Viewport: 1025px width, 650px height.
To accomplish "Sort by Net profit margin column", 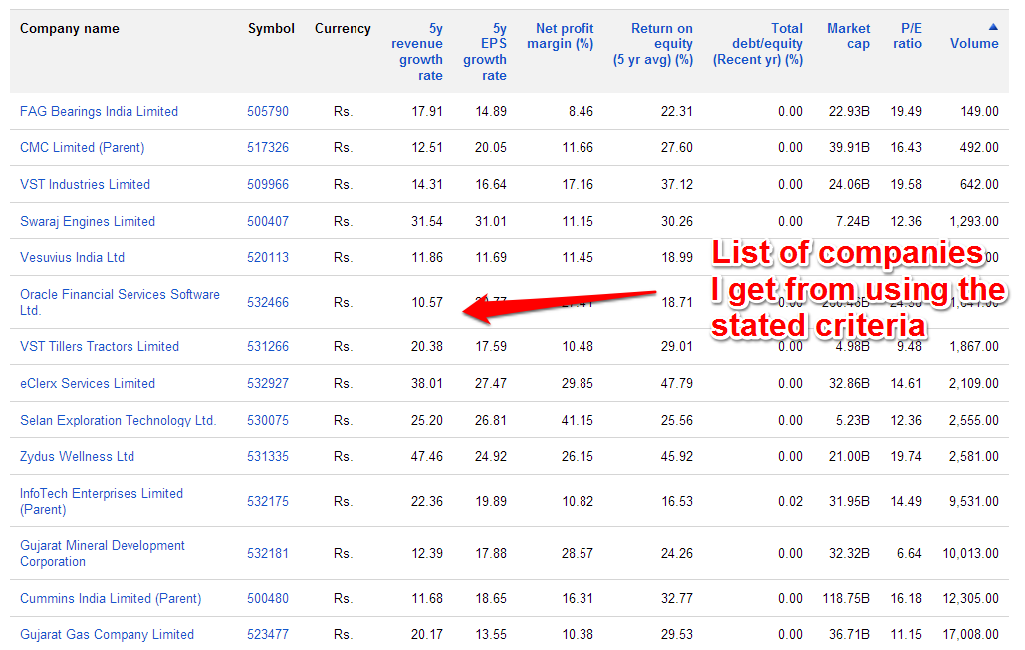I will (560, 36).
